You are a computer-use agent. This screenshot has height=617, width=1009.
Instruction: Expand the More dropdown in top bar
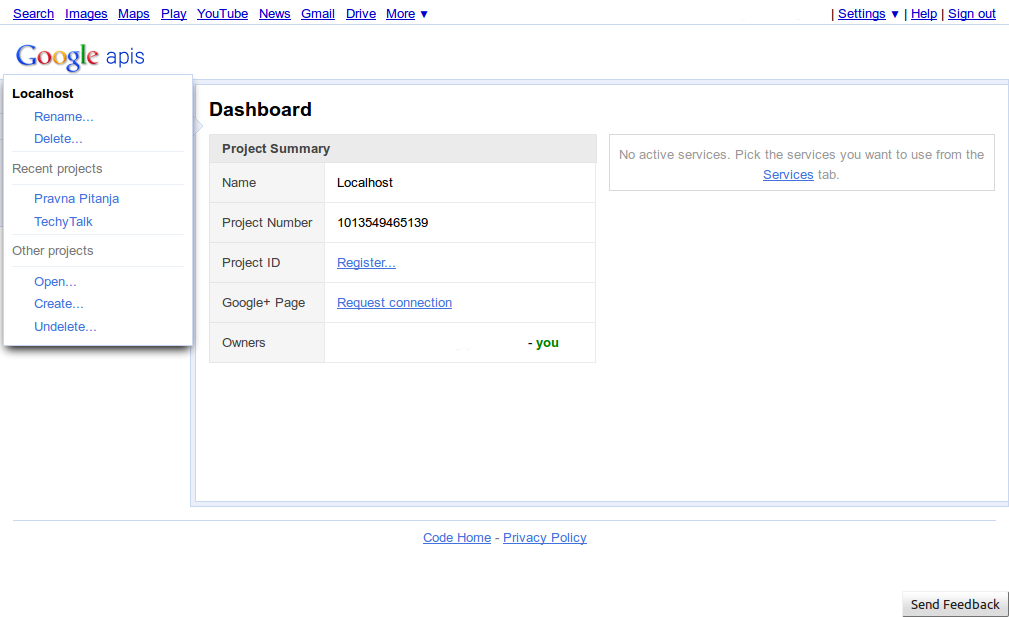407,14
